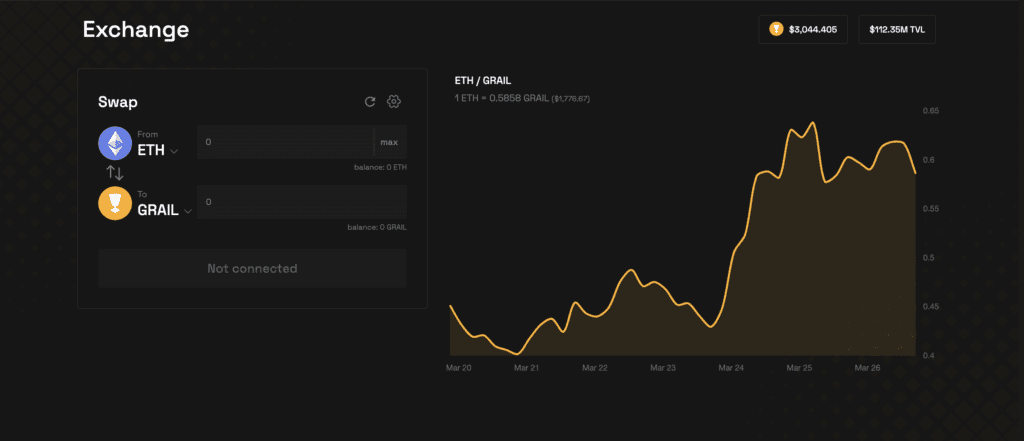Click the GRAIL price badge icon in header
The height and width of the screenshot is (441, 1024).
776,29
